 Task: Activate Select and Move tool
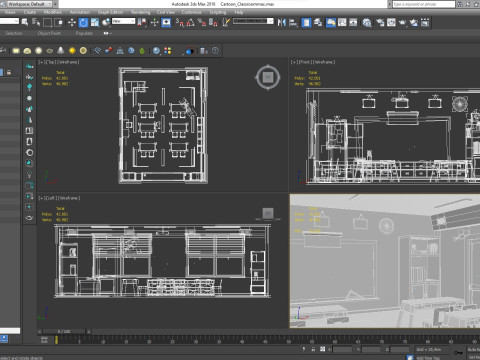tap(72, 22)
